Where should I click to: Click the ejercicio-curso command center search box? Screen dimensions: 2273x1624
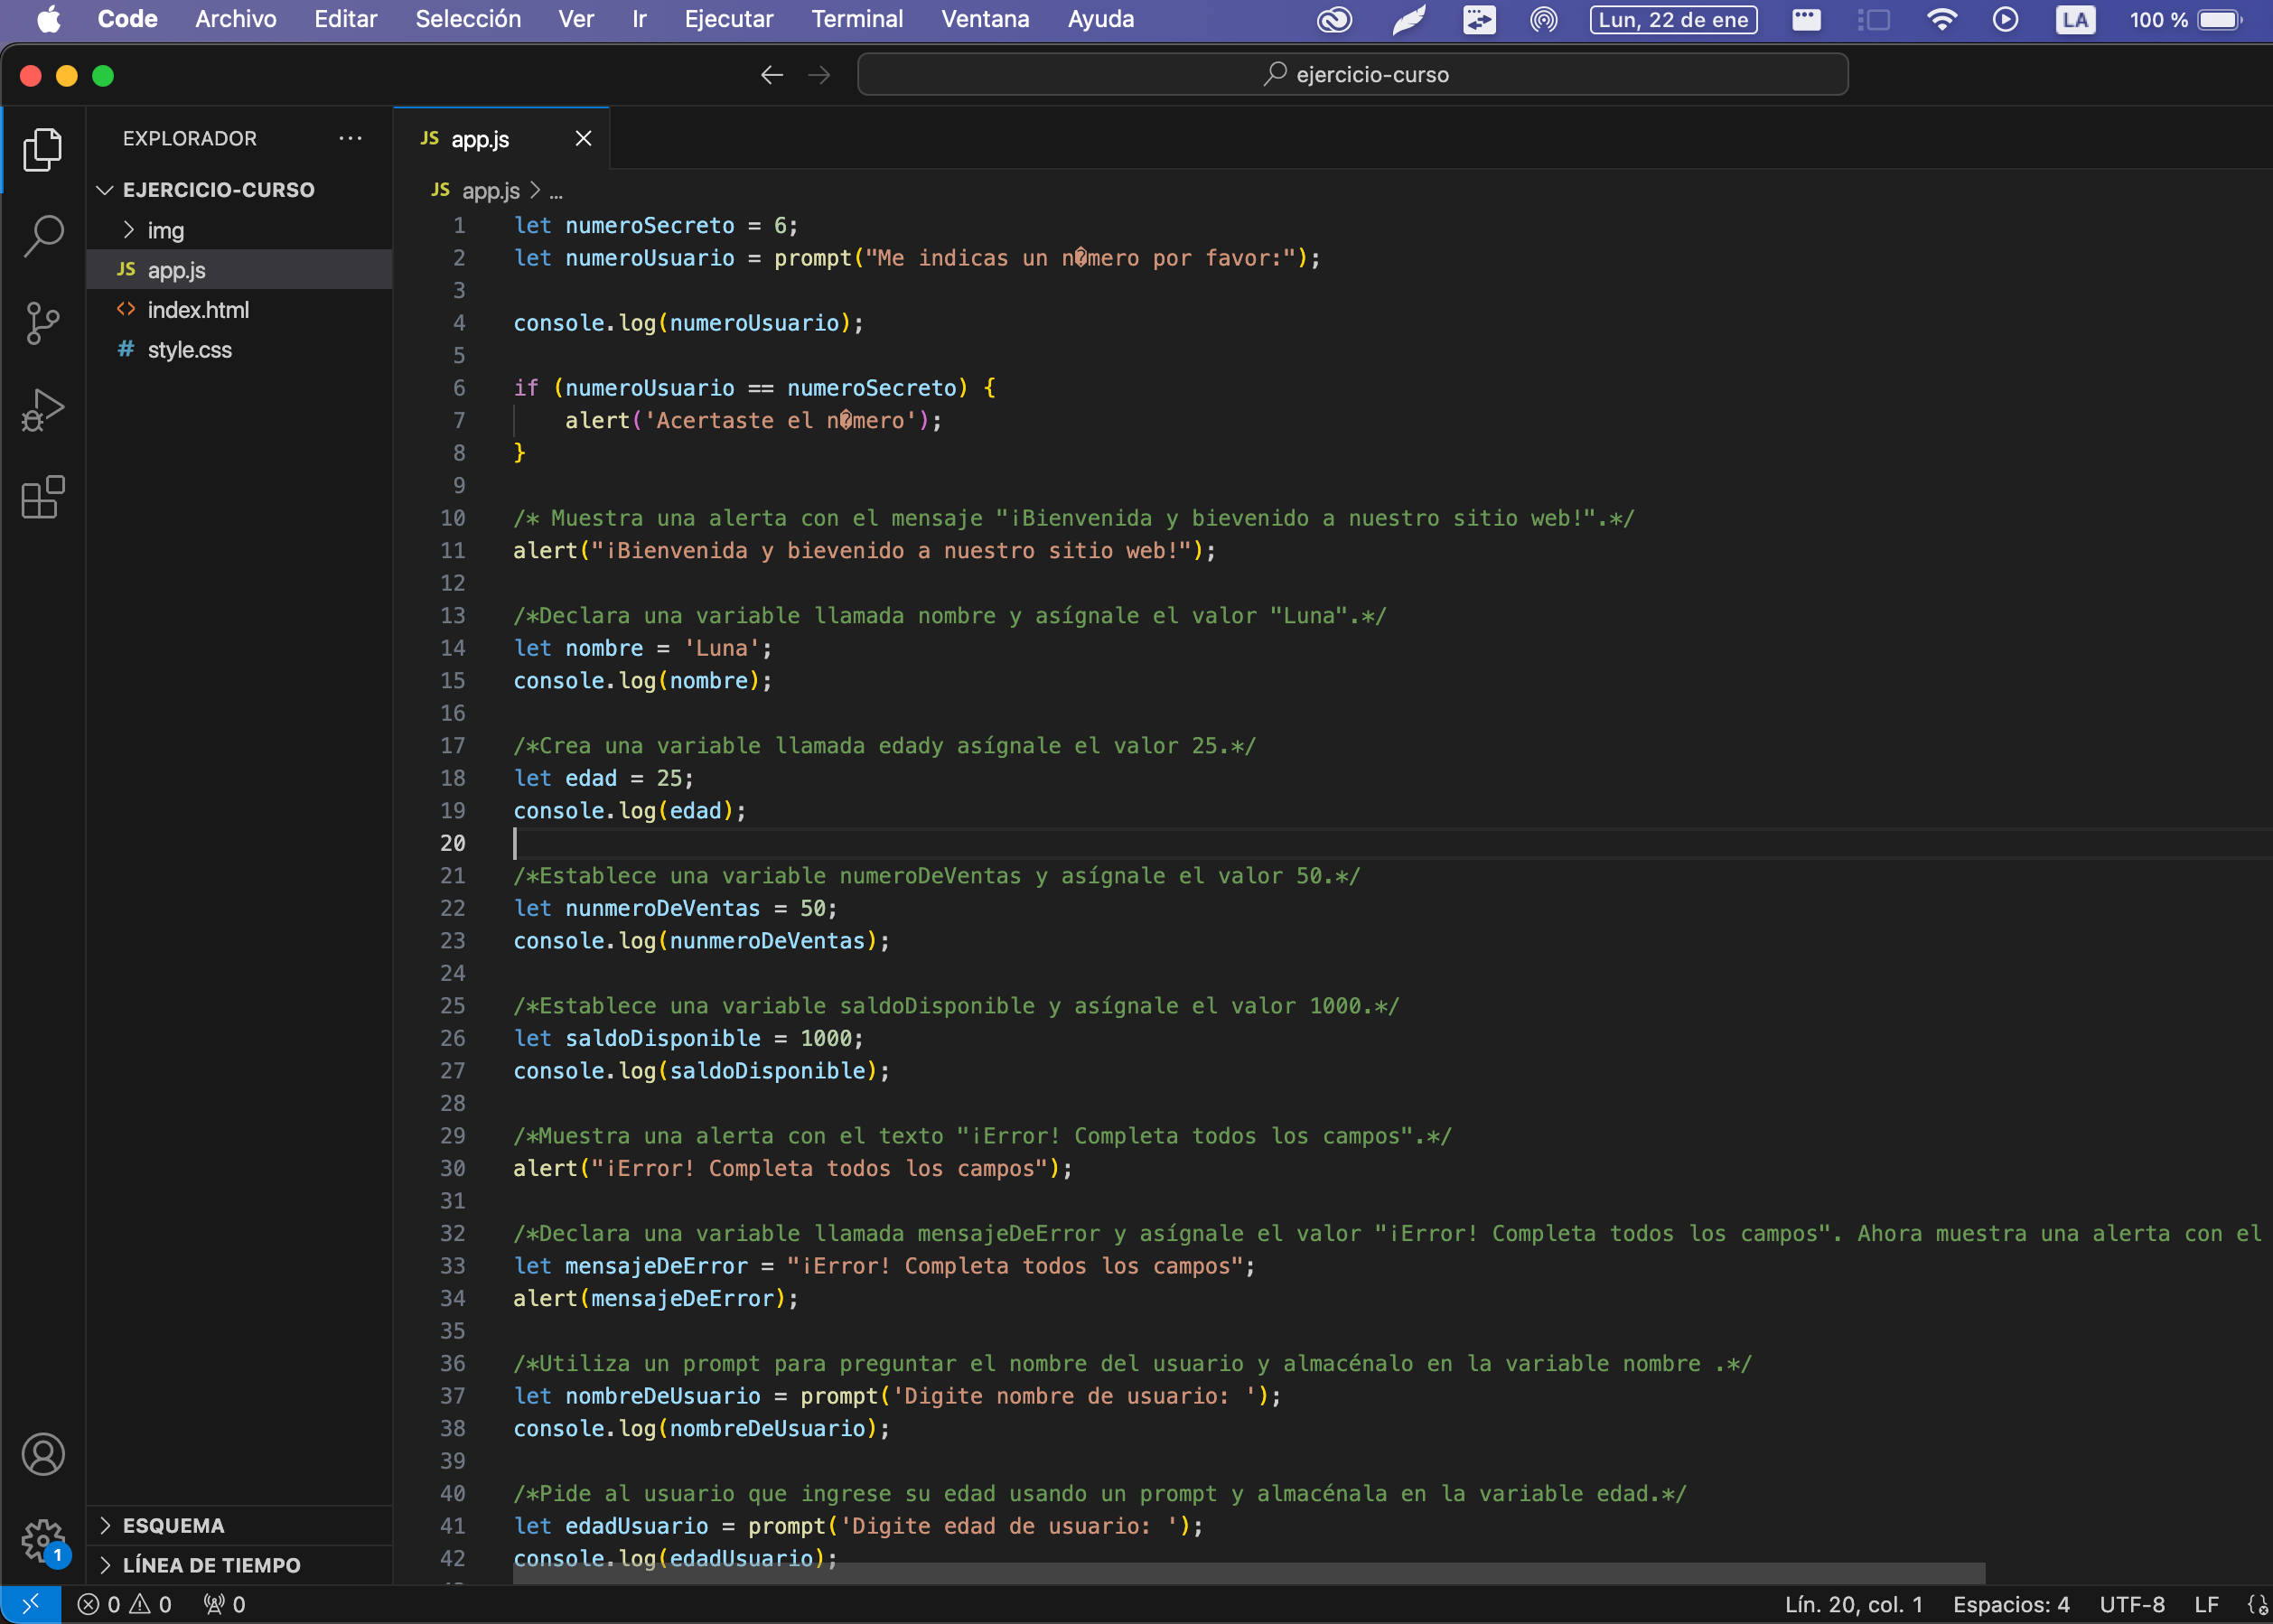coord(1353,75)
